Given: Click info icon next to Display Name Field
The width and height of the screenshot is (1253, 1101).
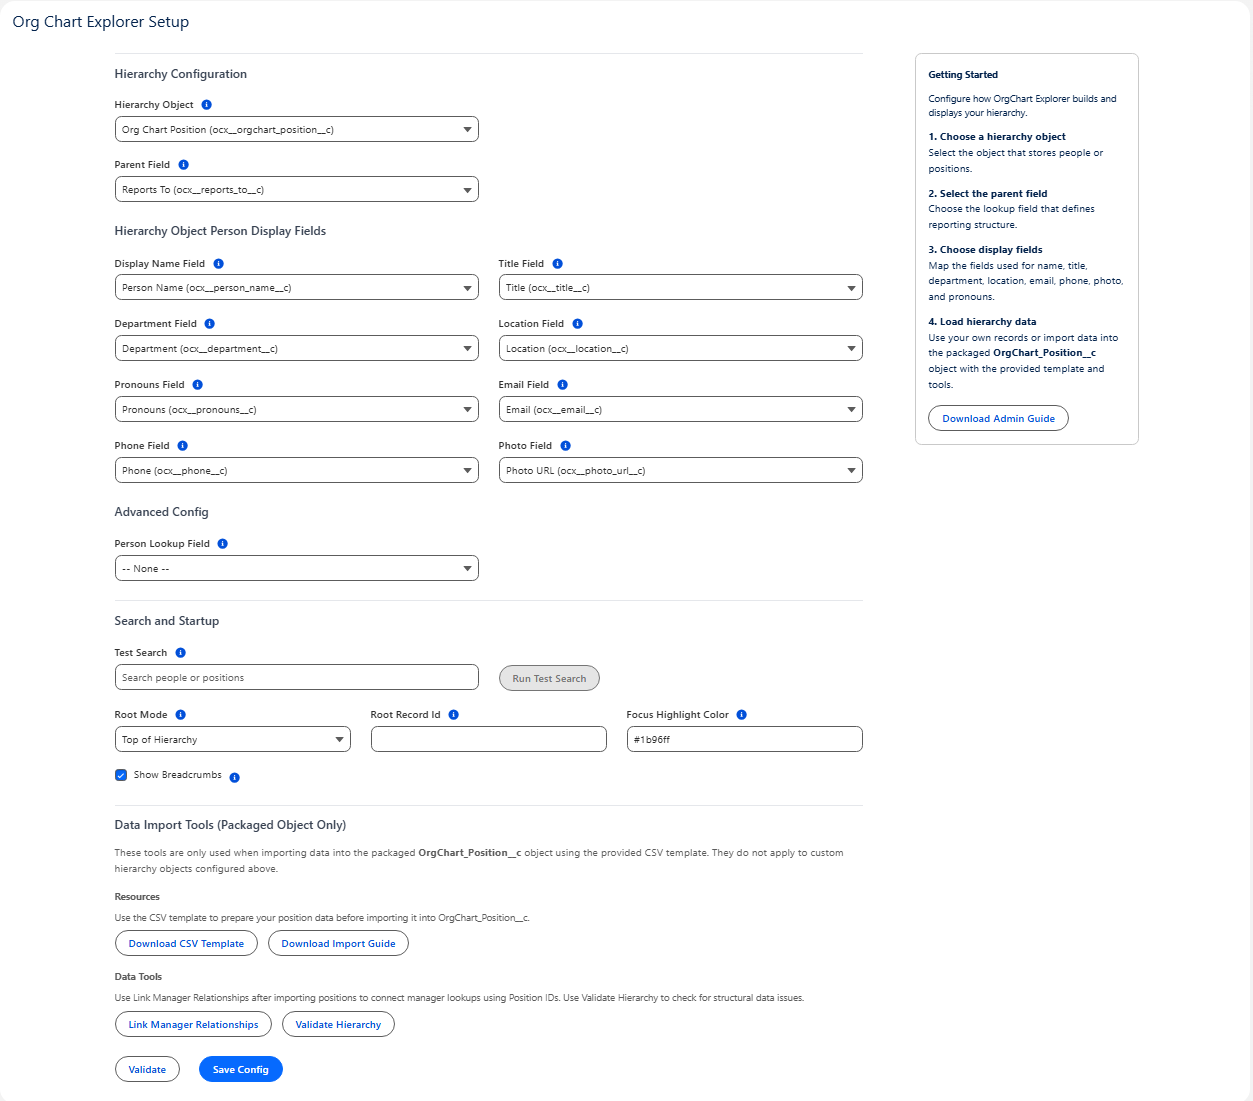Looking at the screenshot, I should 218,264.
